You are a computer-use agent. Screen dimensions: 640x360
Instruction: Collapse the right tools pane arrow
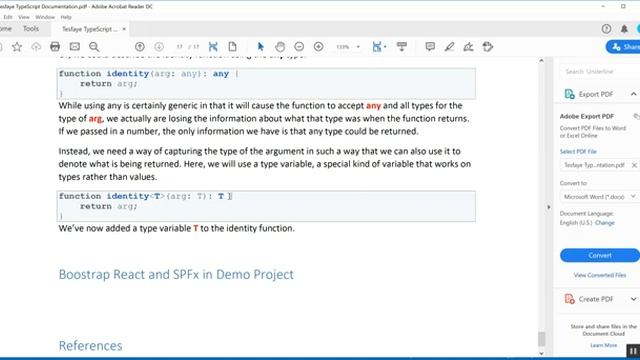tap(549, 207)
